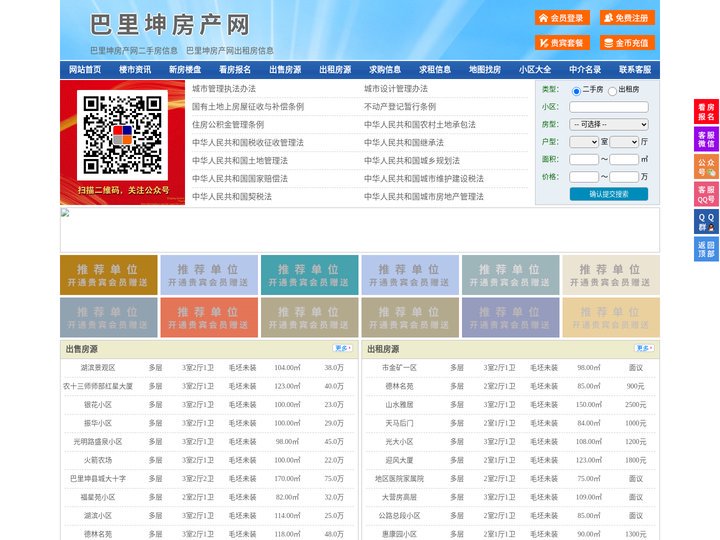Open 中介名录 navigation item
The height and width of the screenshot is (540, 720).
point(585,70)
